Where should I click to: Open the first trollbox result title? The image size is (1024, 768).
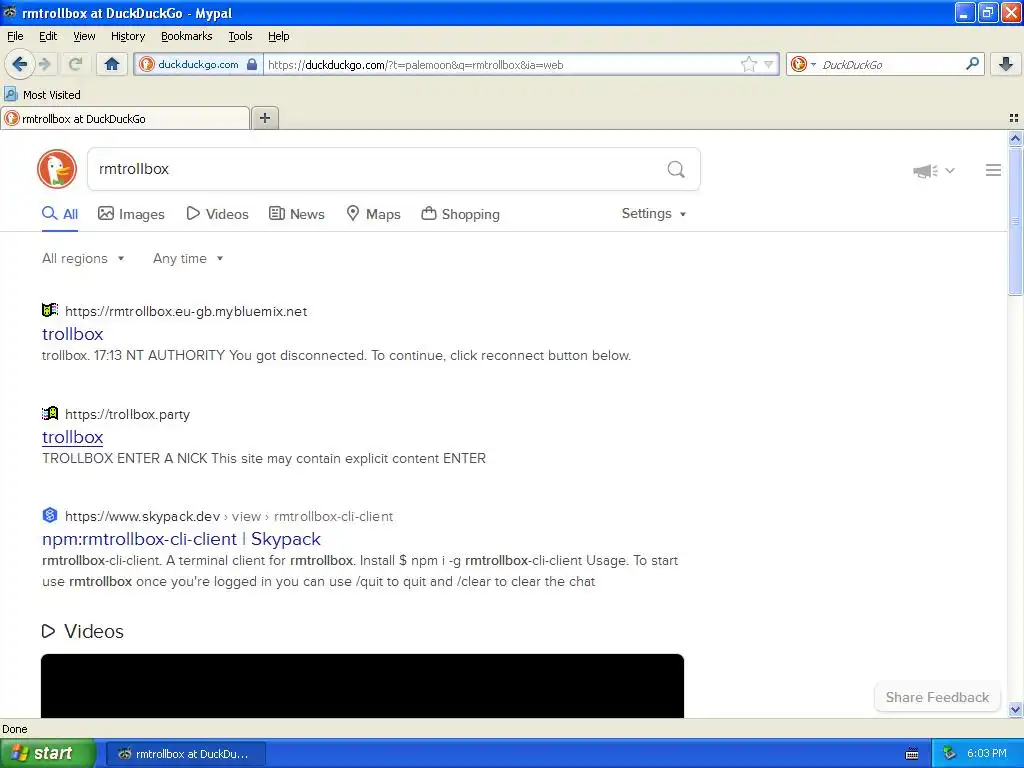(x=72, y=334)
